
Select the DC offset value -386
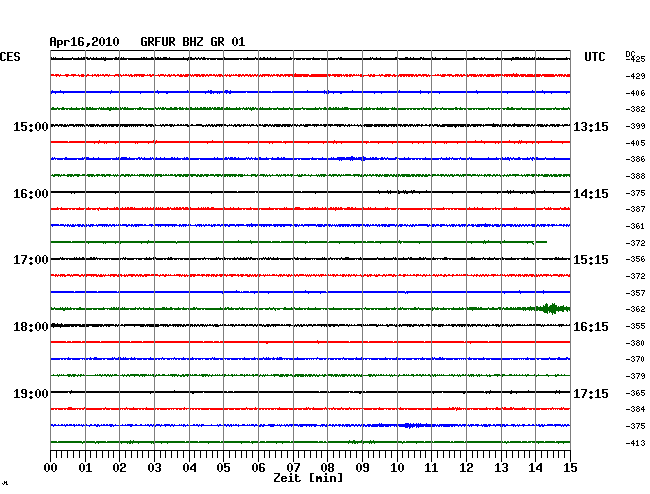click(635, 159)
